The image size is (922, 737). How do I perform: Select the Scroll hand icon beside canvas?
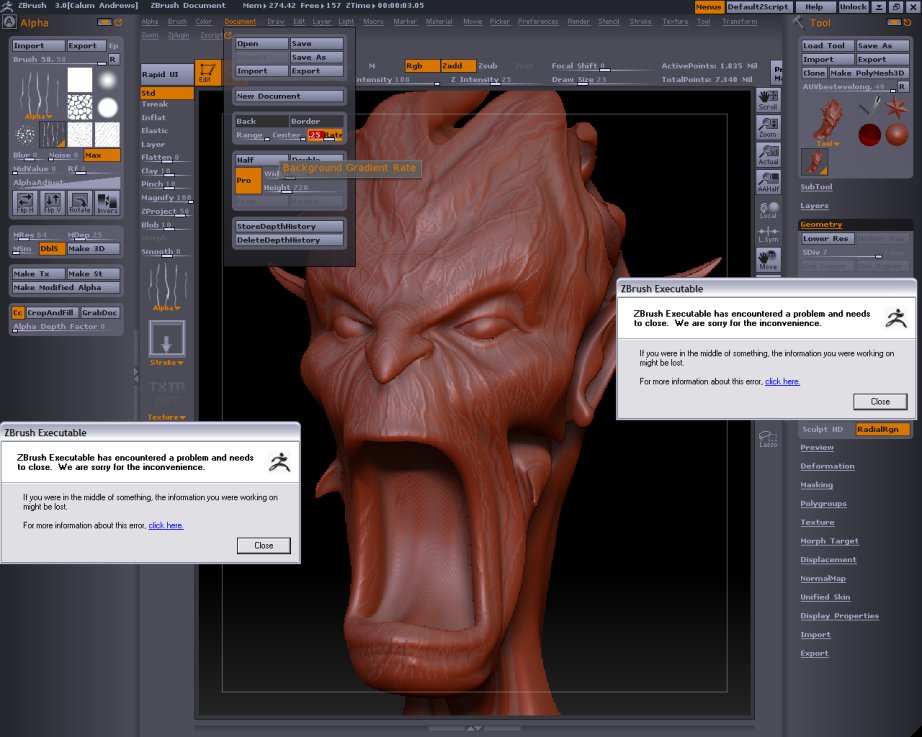768,100
